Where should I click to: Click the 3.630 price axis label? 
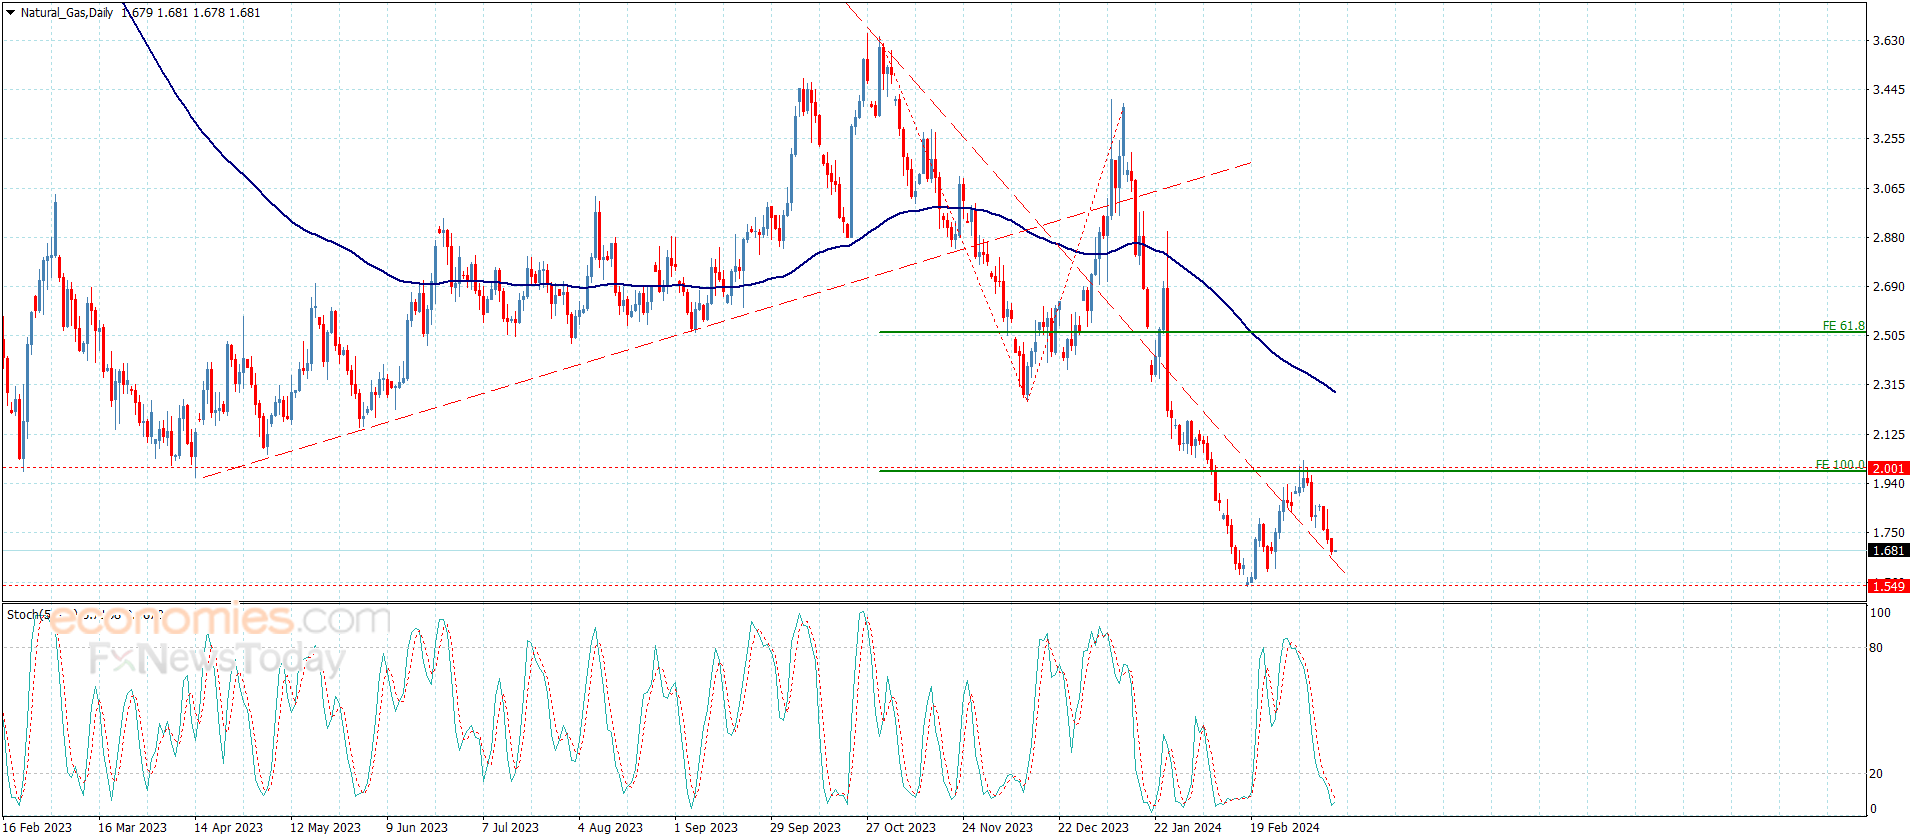(1888, 41)
